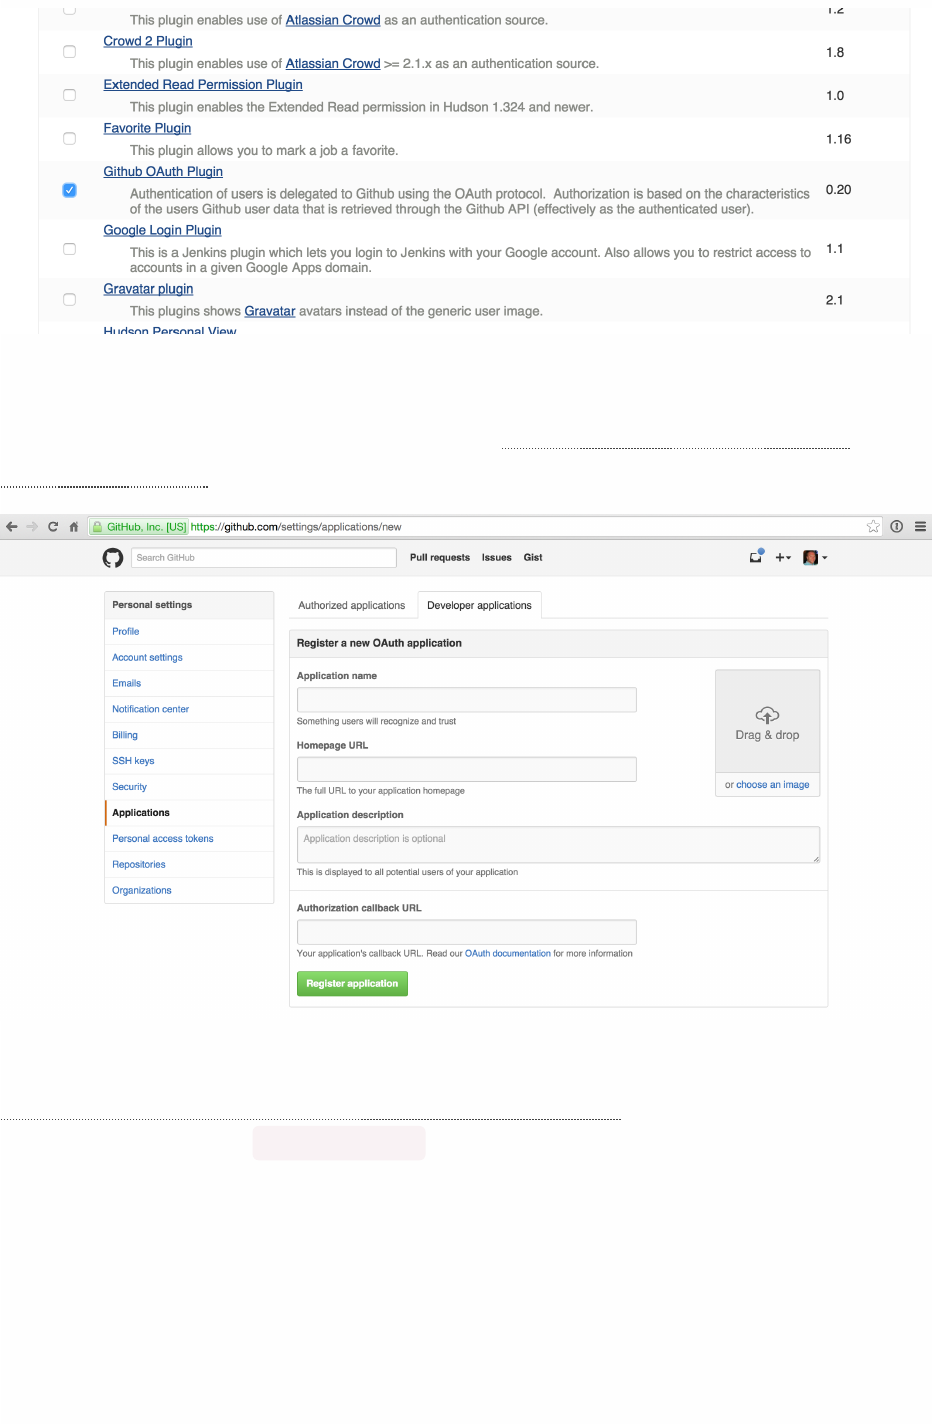Click the Search GitHub box

click(x=264, y=558)
